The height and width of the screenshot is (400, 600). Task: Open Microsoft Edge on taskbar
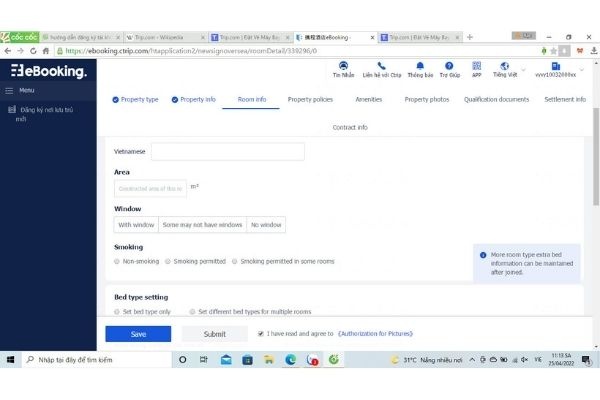coord(290,359)
